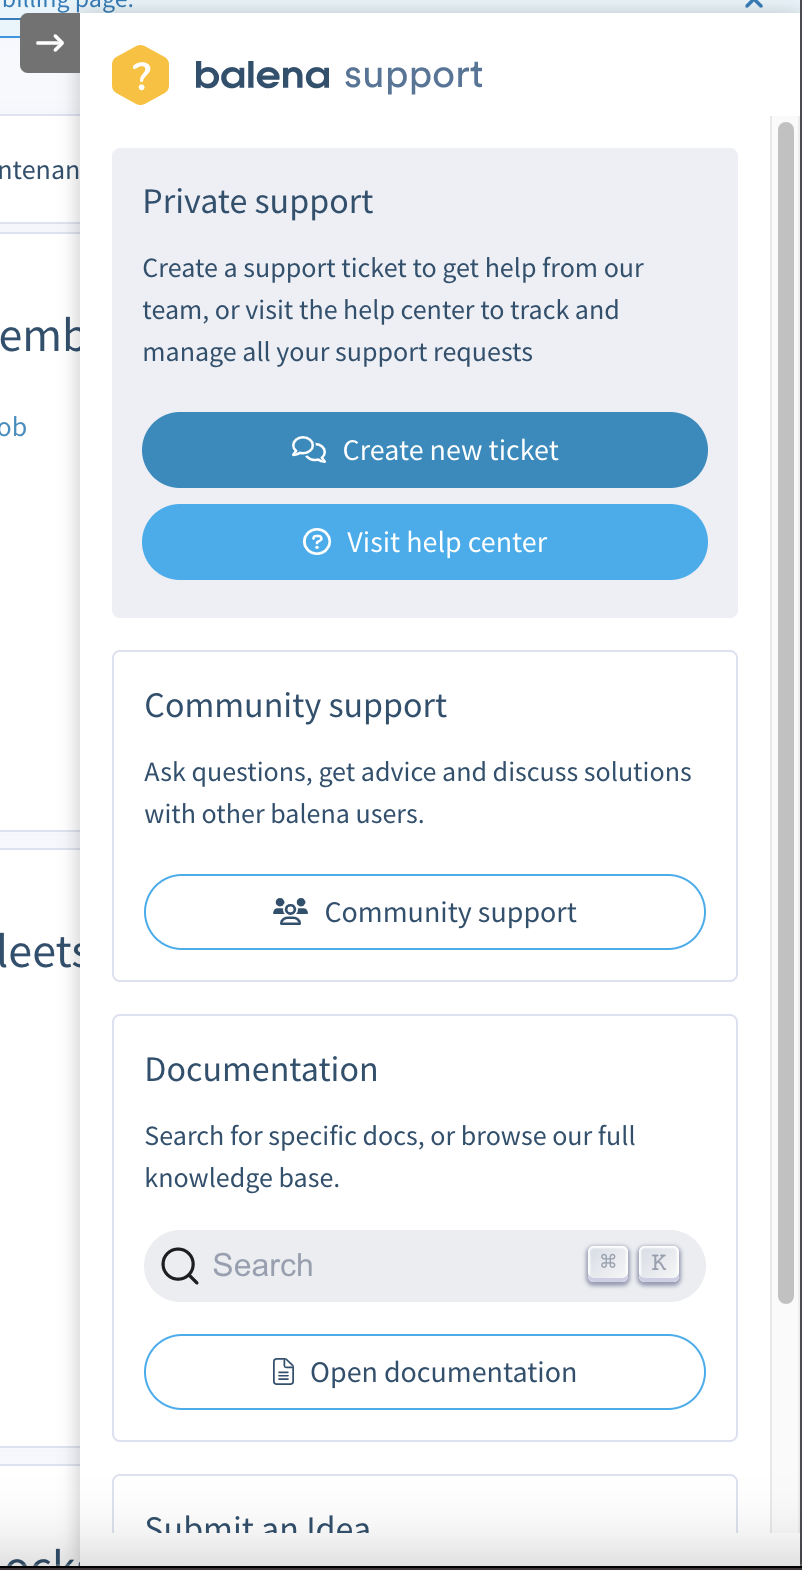Visit the help center
This screenshot has height=1570, width=802.
click(x=425, y=542)
